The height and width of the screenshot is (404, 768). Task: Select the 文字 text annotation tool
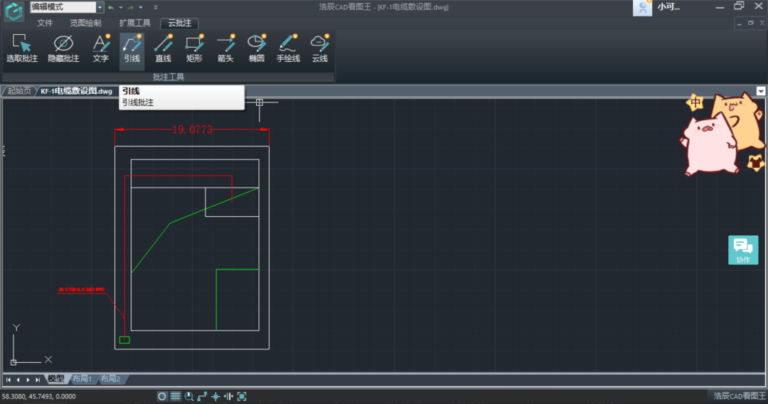click(x=100, y=48)
